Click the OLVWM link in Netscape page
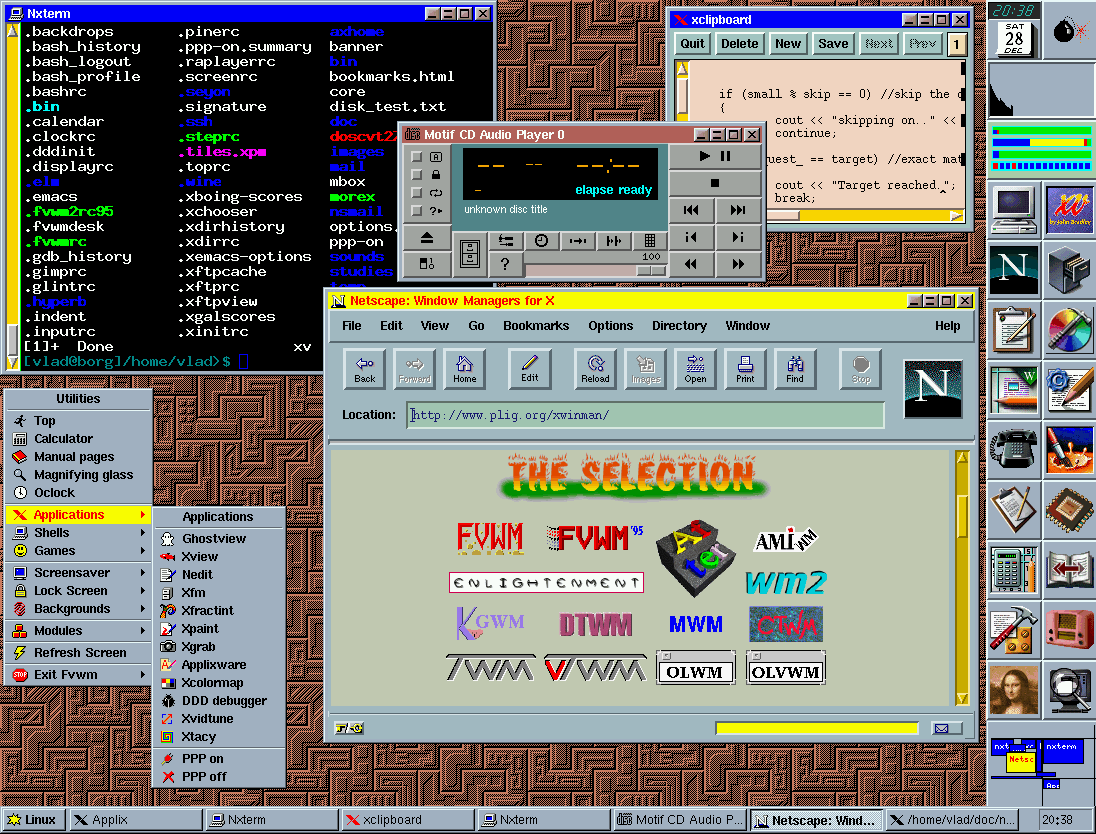Image resolution: width=1096 pixels, height=834 pixels. (786, 668)
